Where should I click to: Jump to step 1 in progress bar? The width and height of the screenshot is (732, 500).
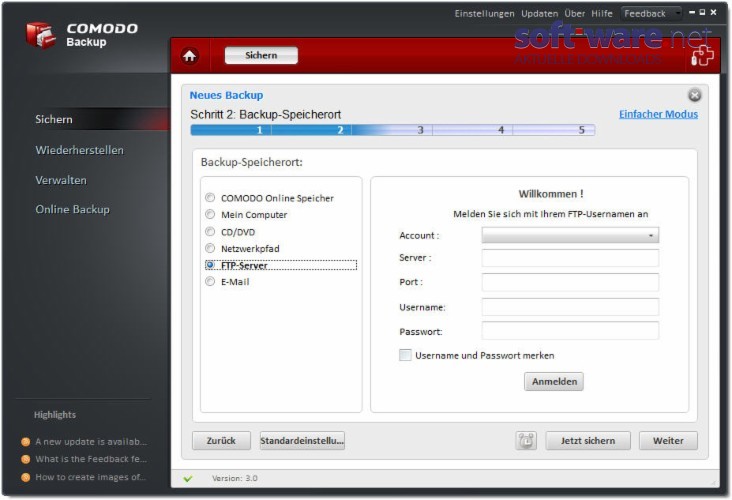click(231, 130)
